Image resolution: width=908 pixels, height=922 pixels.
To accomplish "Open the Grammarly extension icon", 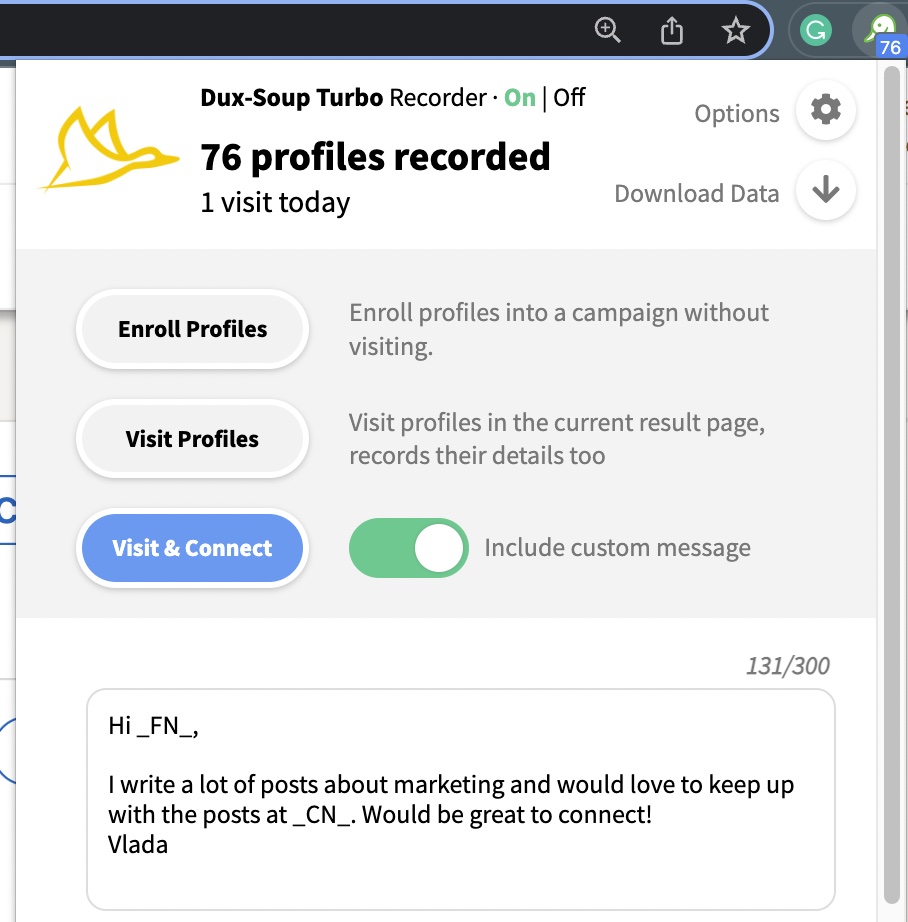I will point(816,30).
